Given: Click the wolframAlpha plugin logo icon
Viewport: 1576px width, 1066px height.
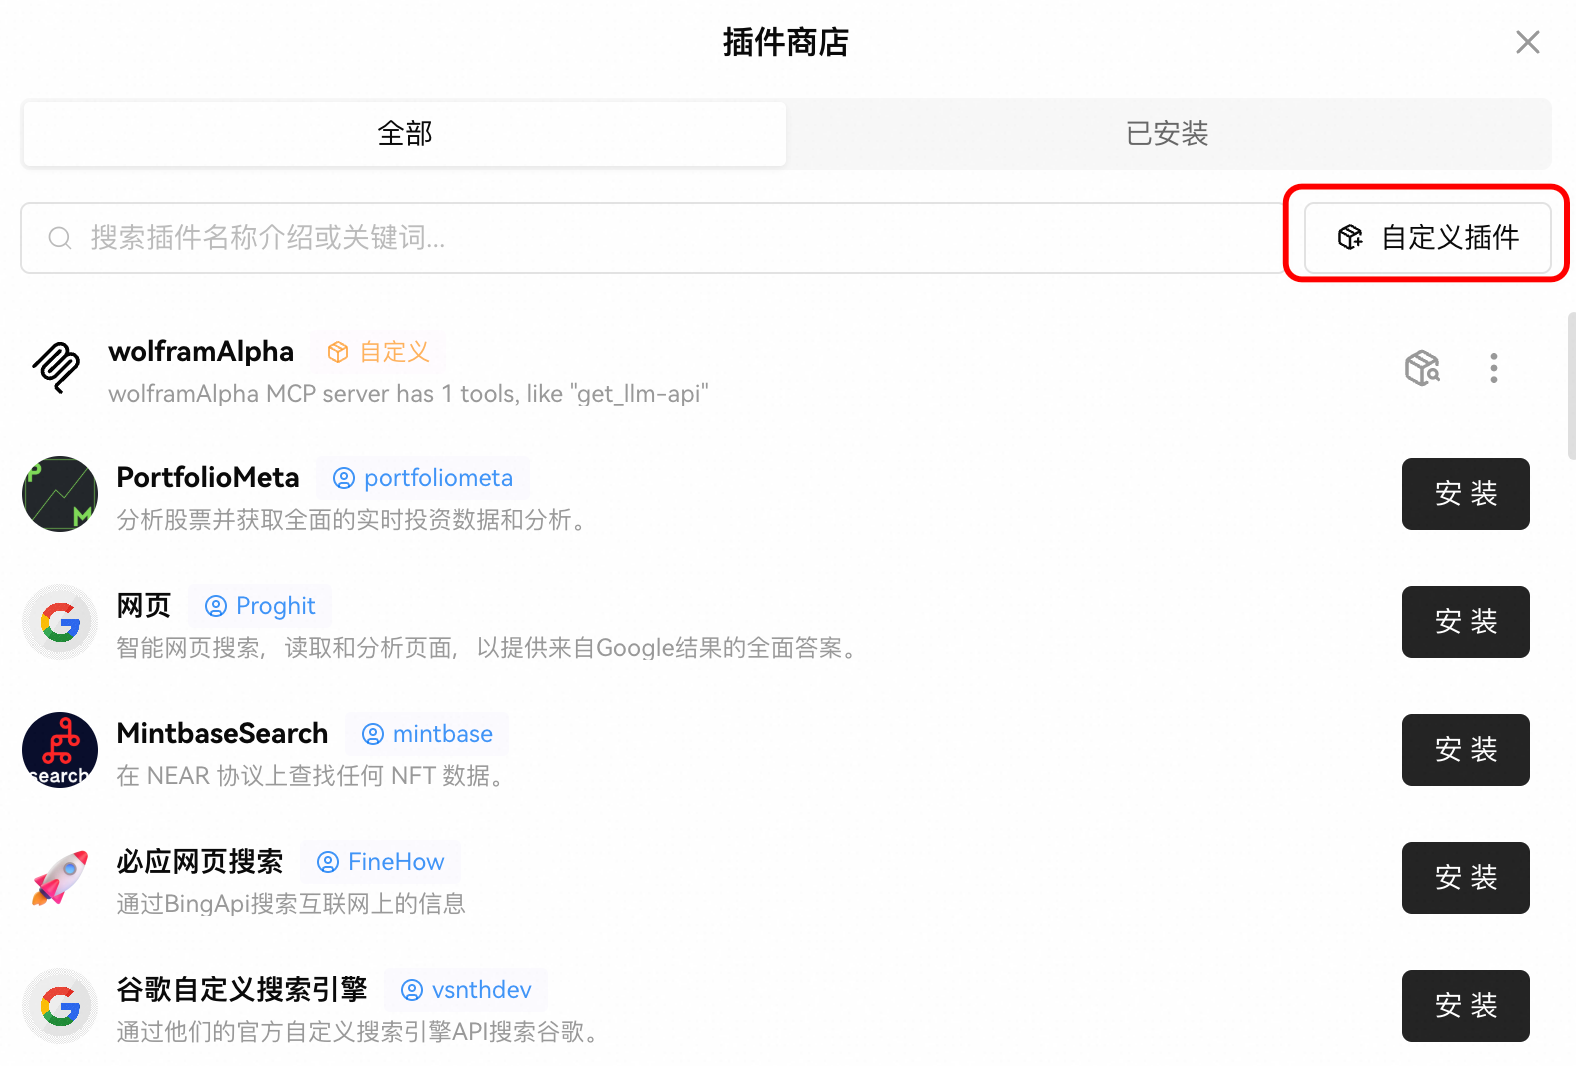Looking at the screenshot, I should pyautogui.click(x=57, y=368).
